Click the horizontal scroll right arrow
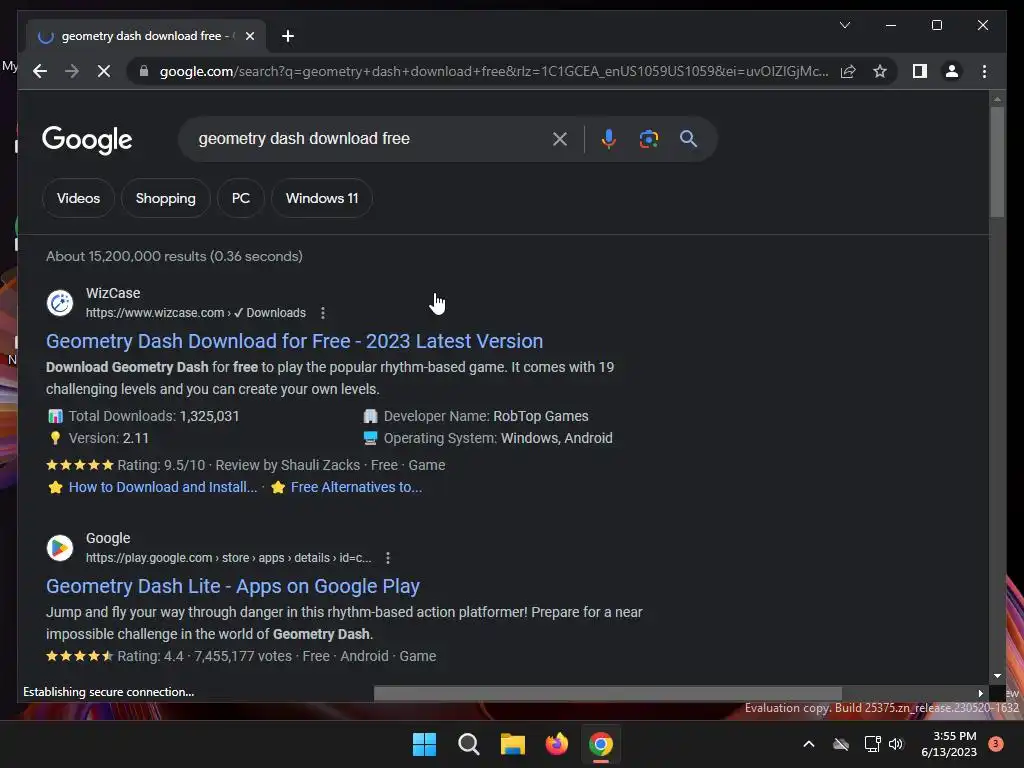This screenshot has height=768, width=1024. pyautogui.click(x=980, y=693)
